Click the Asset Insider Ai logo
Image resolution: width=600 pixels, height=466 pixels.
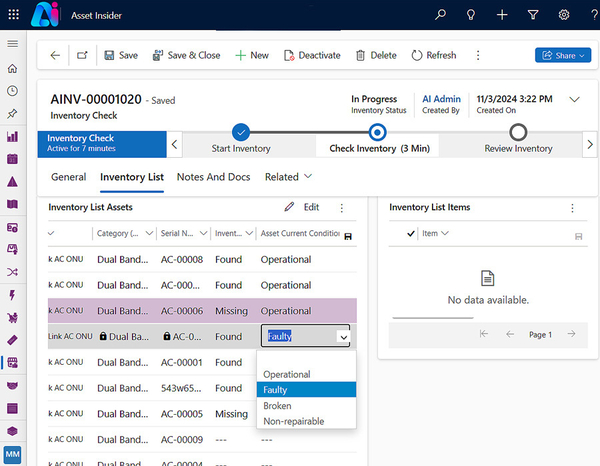[x=45, y=15]
